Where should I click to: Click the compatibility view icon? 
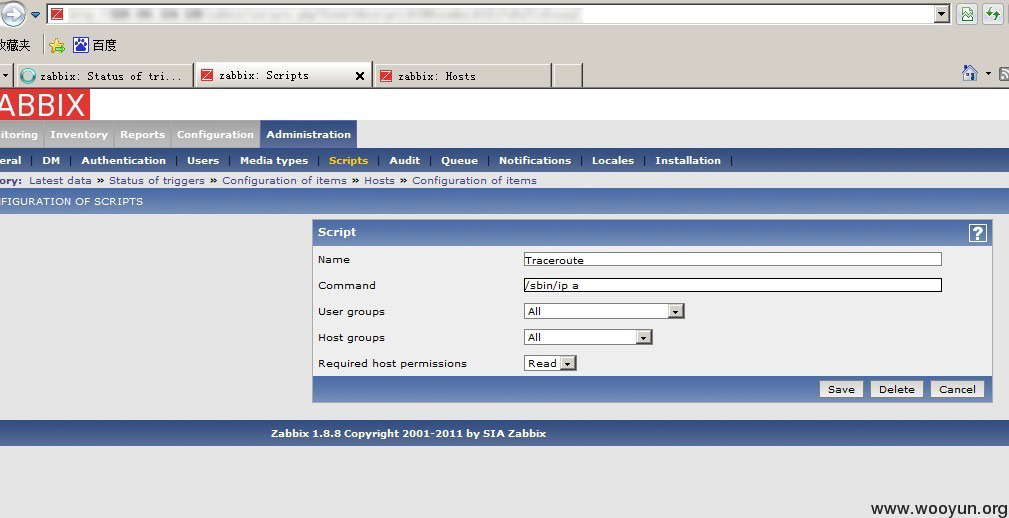coord(967,14)
